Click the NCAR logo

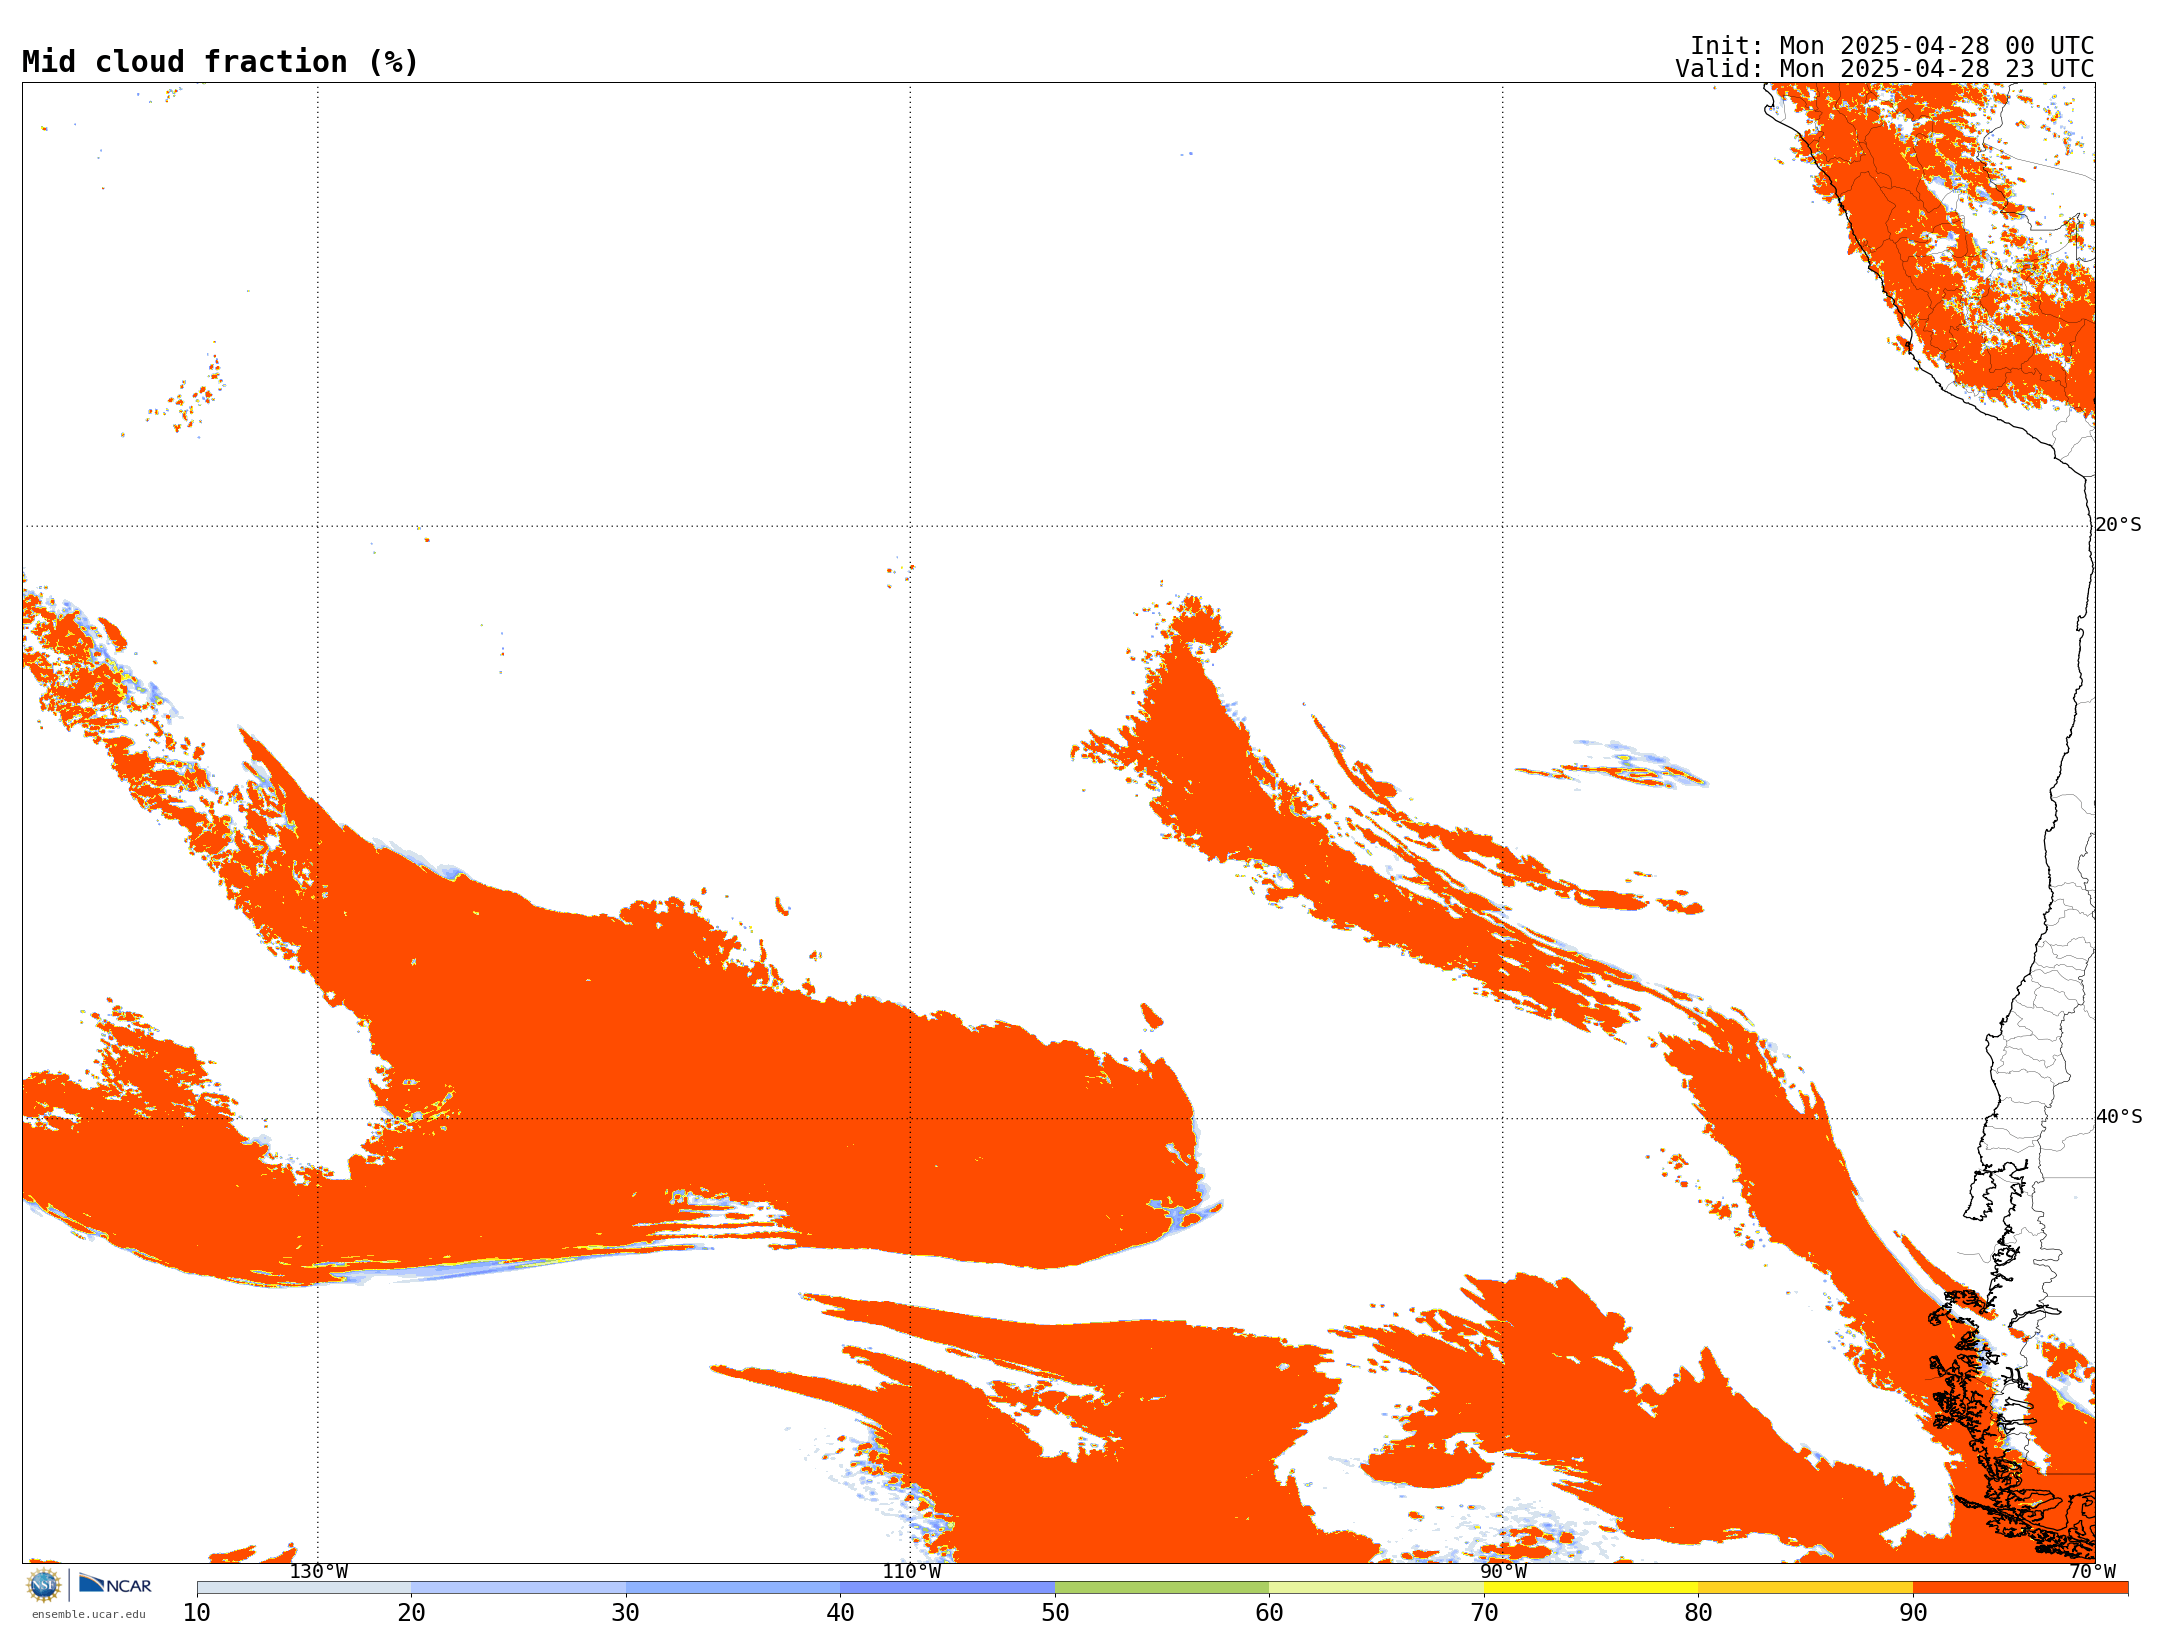(x=115, y=1584)
